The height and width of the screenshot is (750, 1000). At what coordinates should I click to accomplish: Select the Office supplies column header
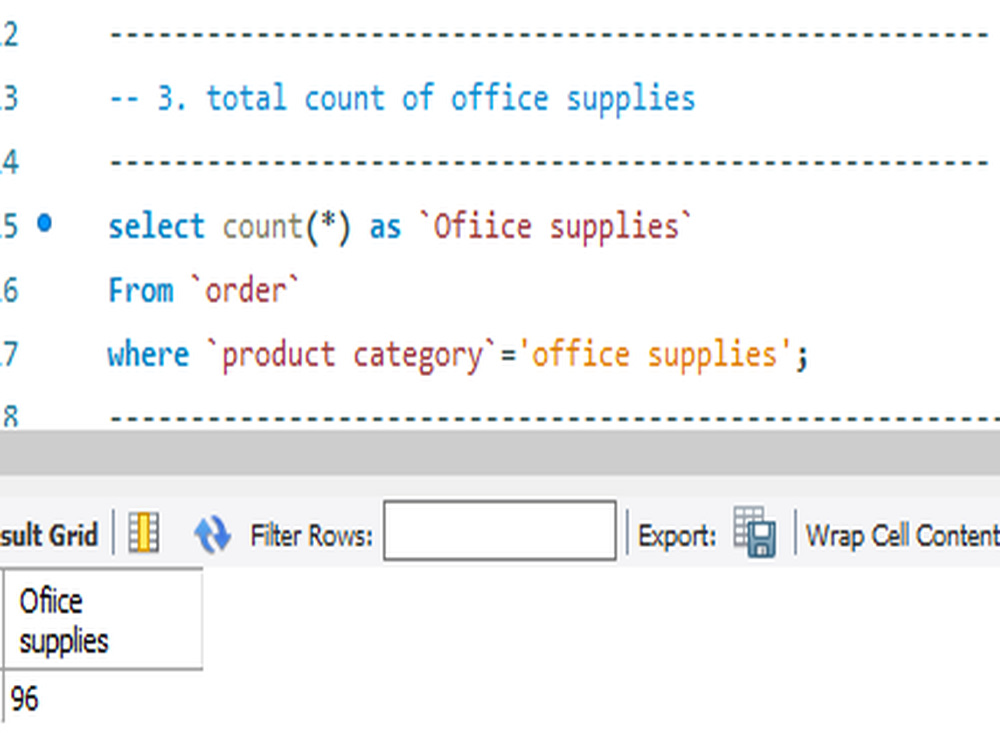coord(103,621)
